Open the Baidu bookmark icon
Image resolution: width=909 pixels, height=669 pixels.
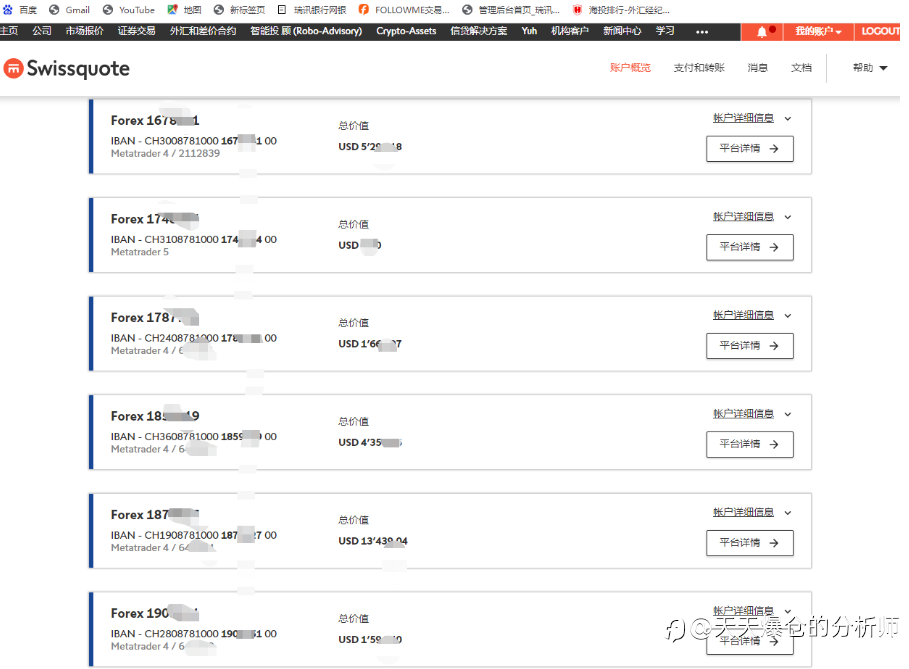(x=8, y=10)
